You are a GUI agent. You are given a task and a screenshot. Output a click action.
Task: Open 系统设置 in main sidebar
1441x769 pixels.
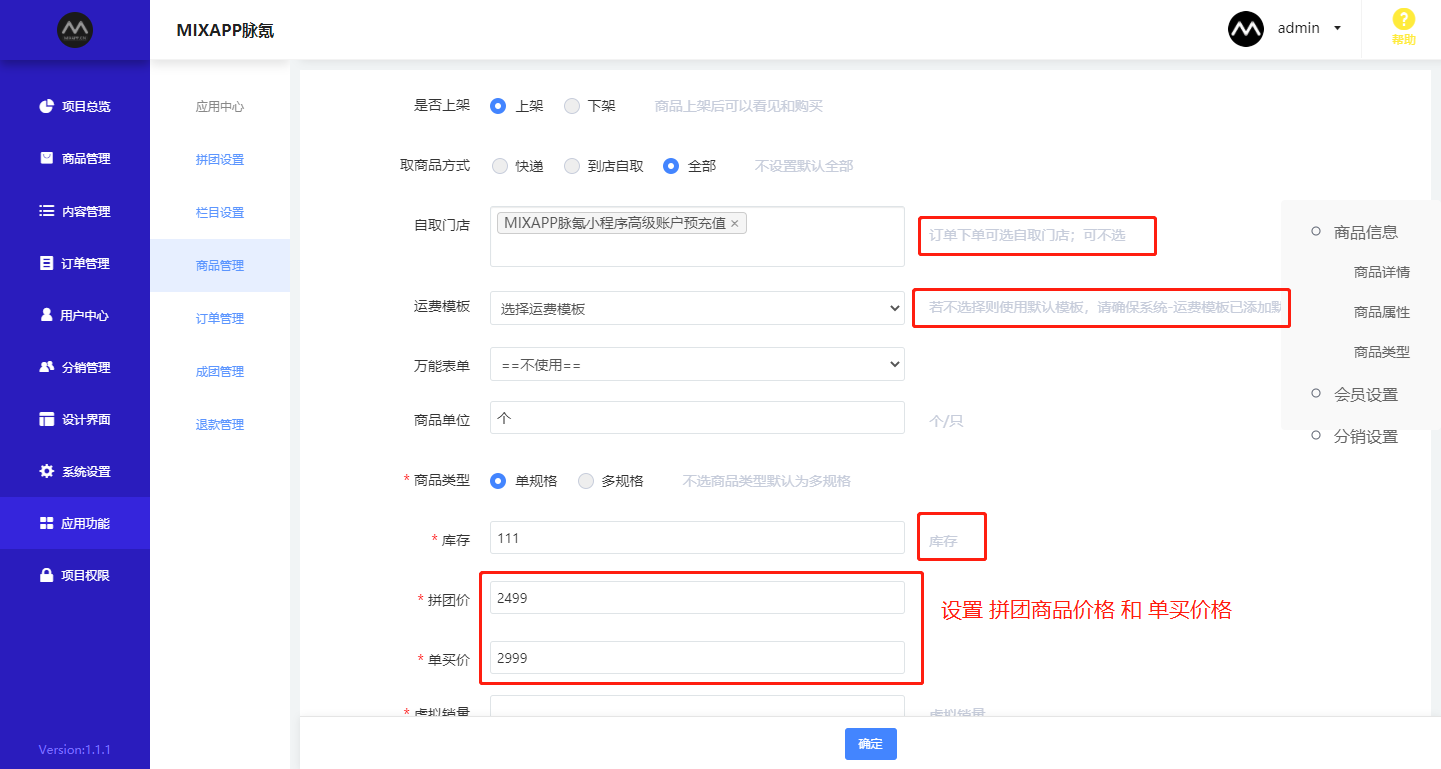tap(75, 471)
